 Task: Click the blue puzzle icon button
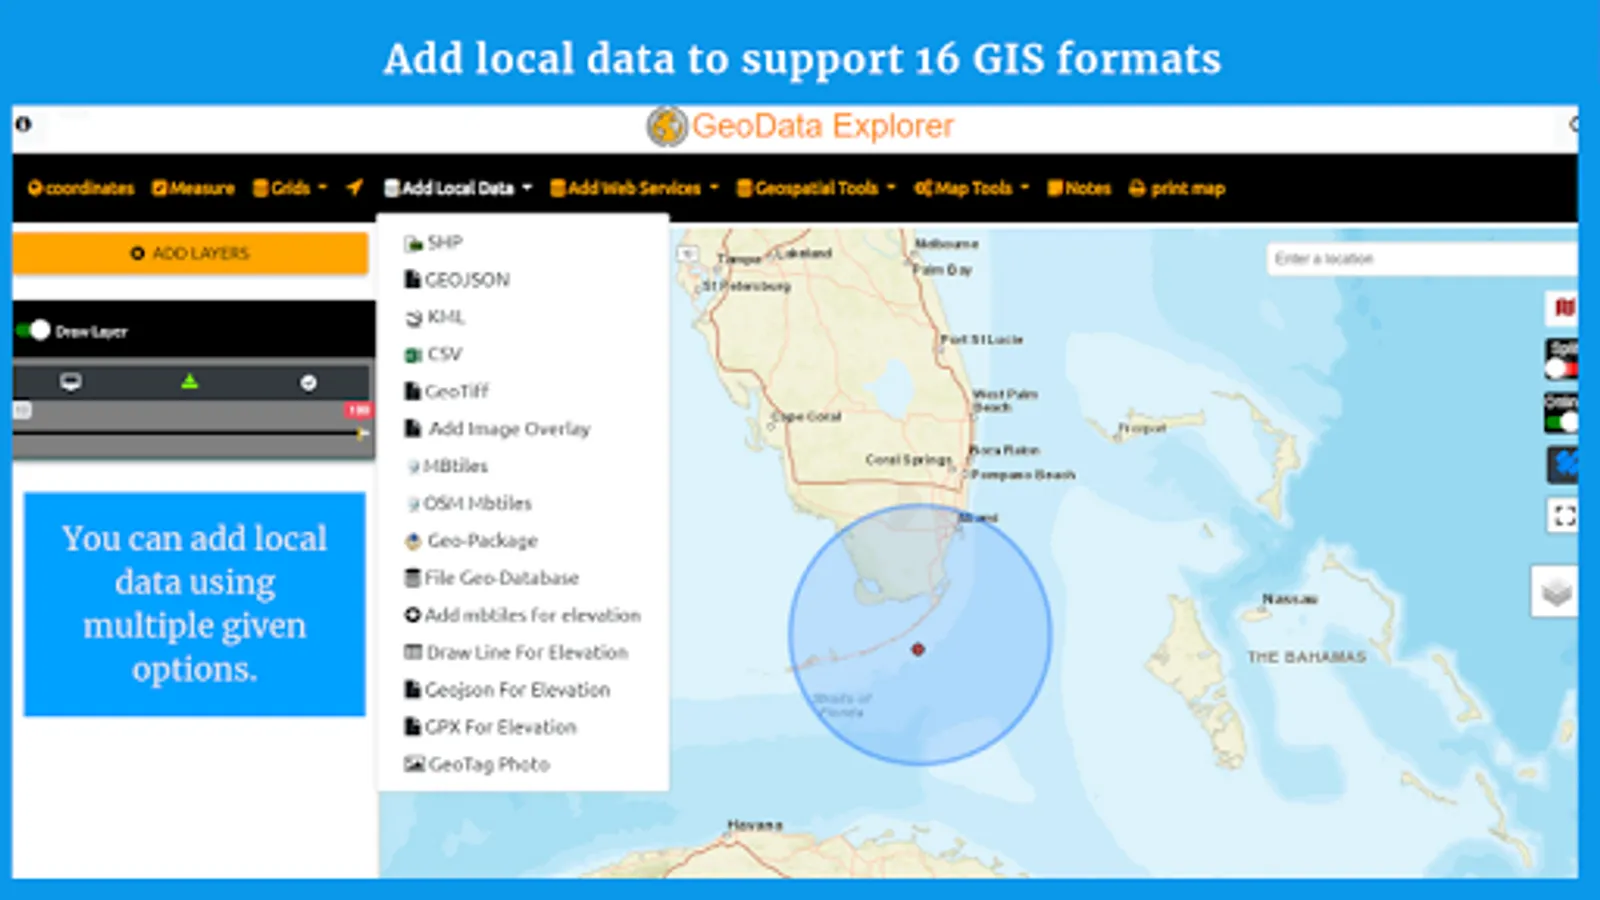(x=1563, y=464)
